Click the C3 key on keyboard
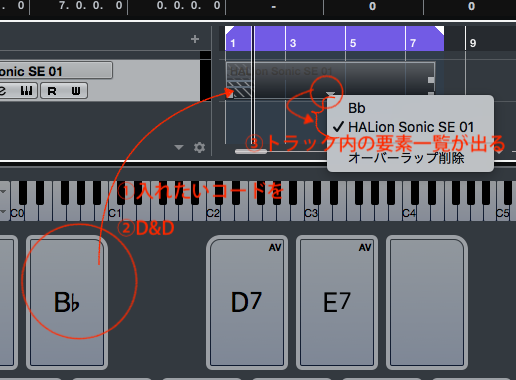The width and height of the screenshot is (516, 380). pos(311,213)
